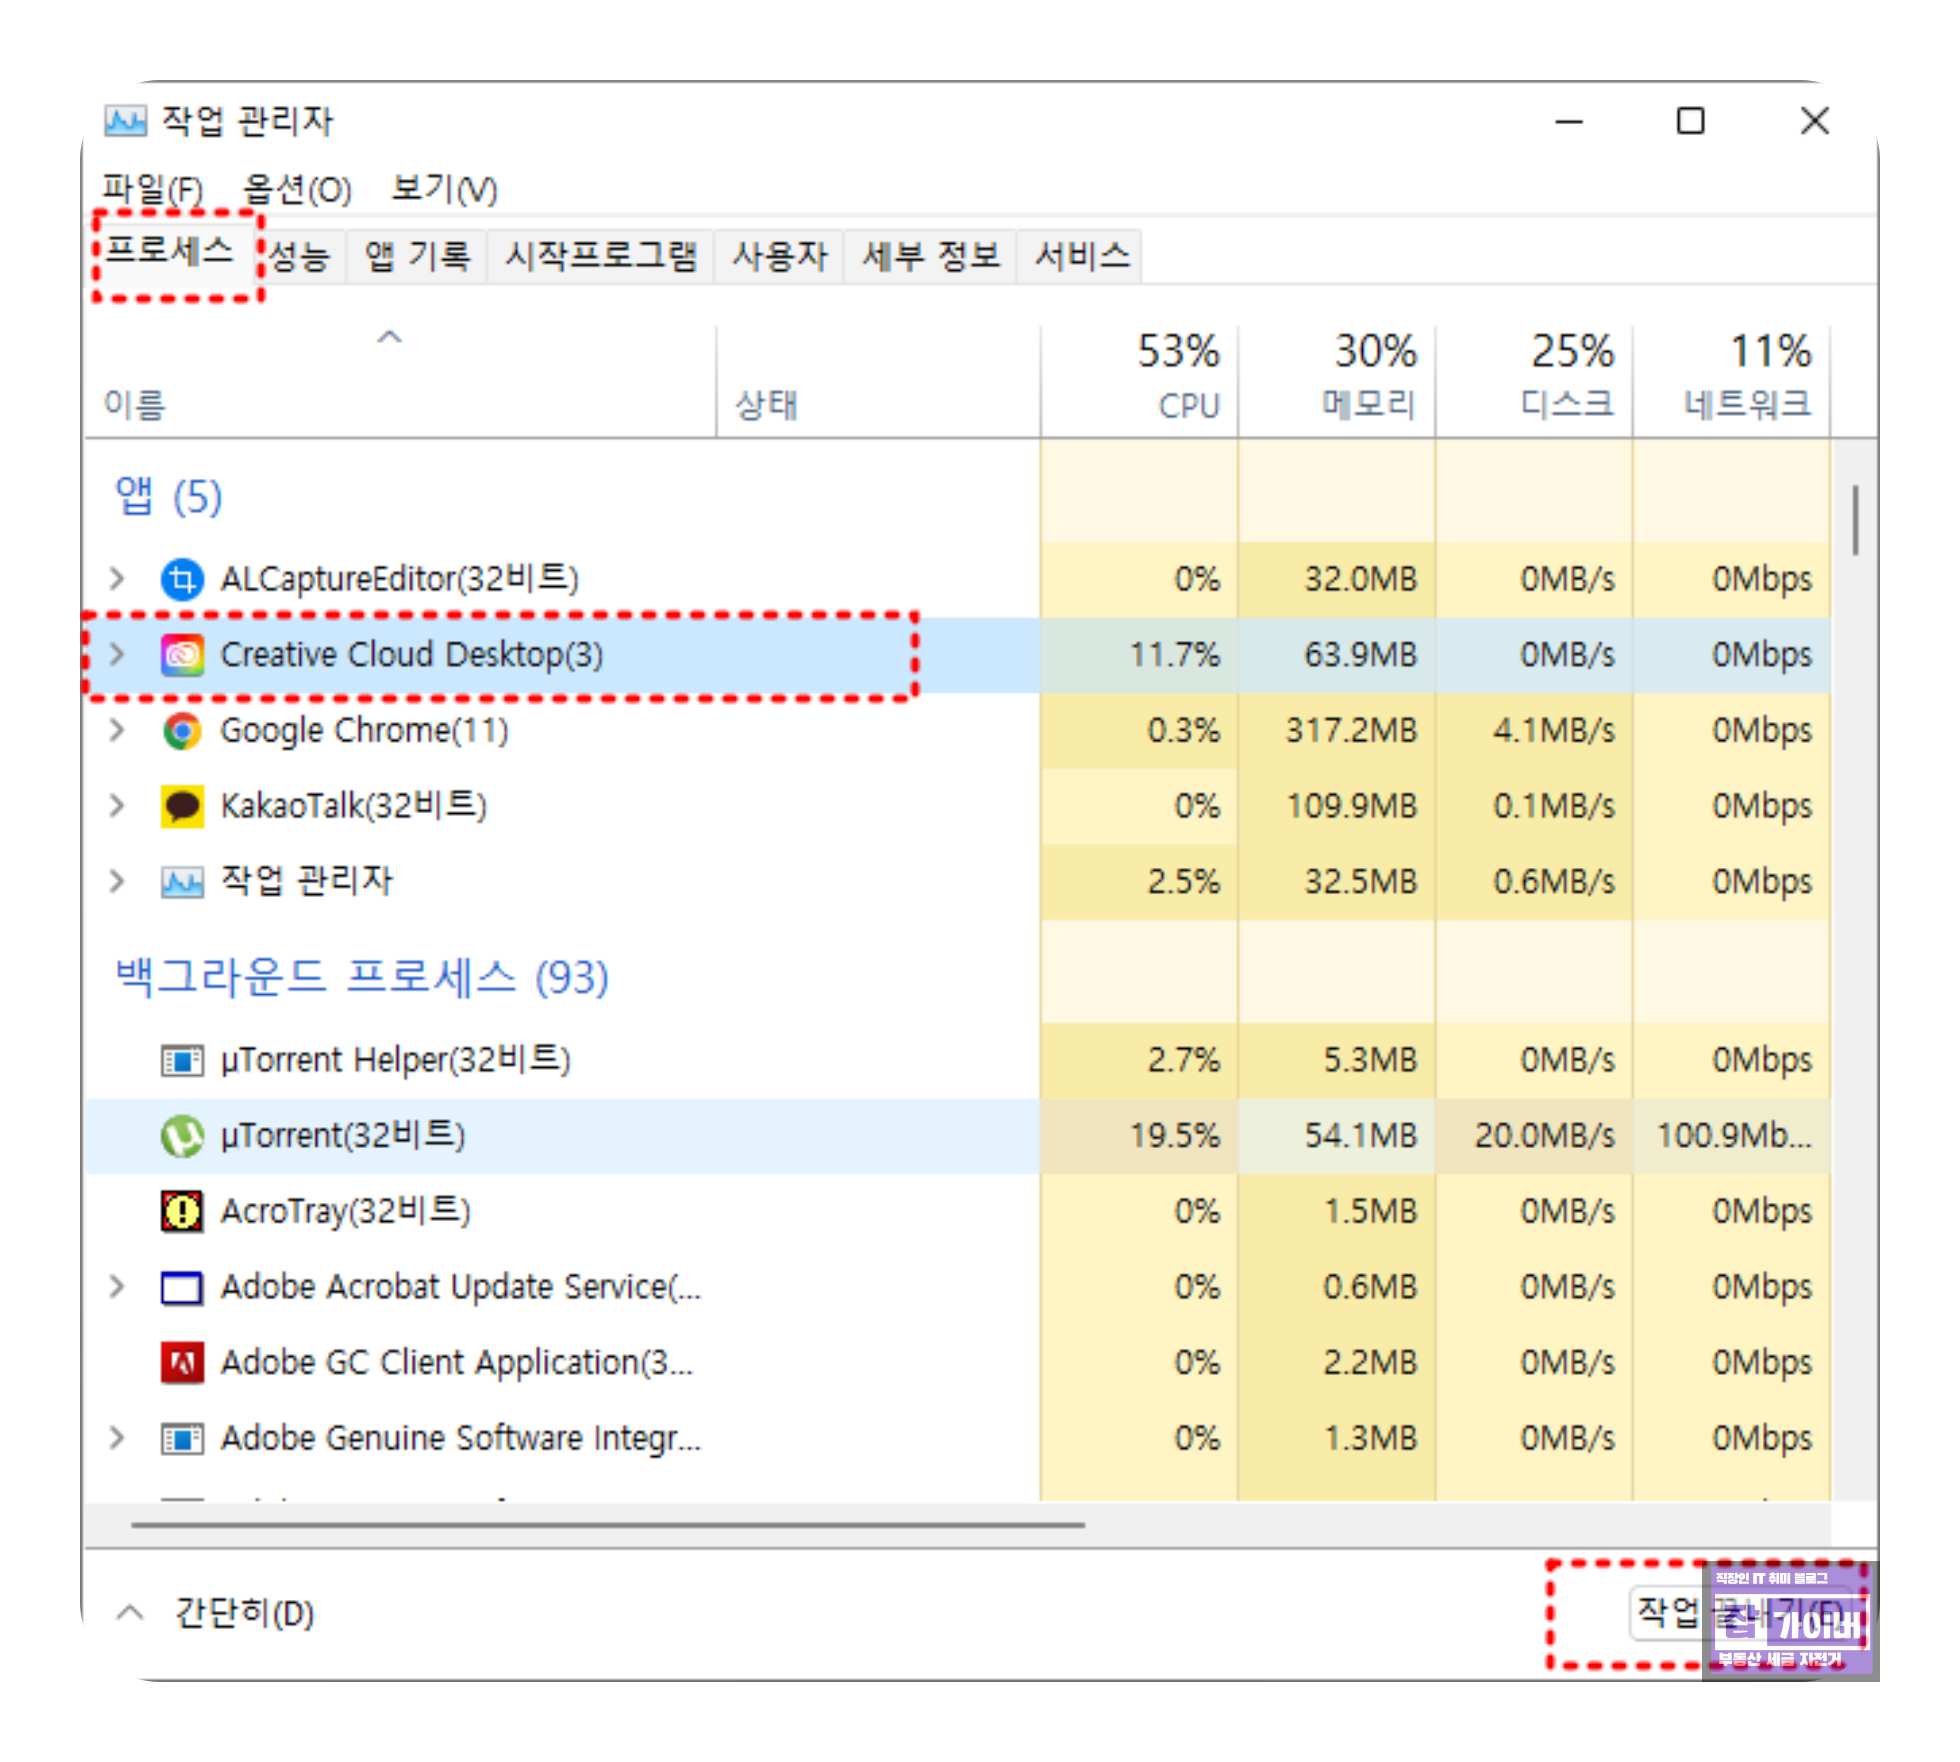Click the Creative Cloud Desktop icon

tap(182, 655)
